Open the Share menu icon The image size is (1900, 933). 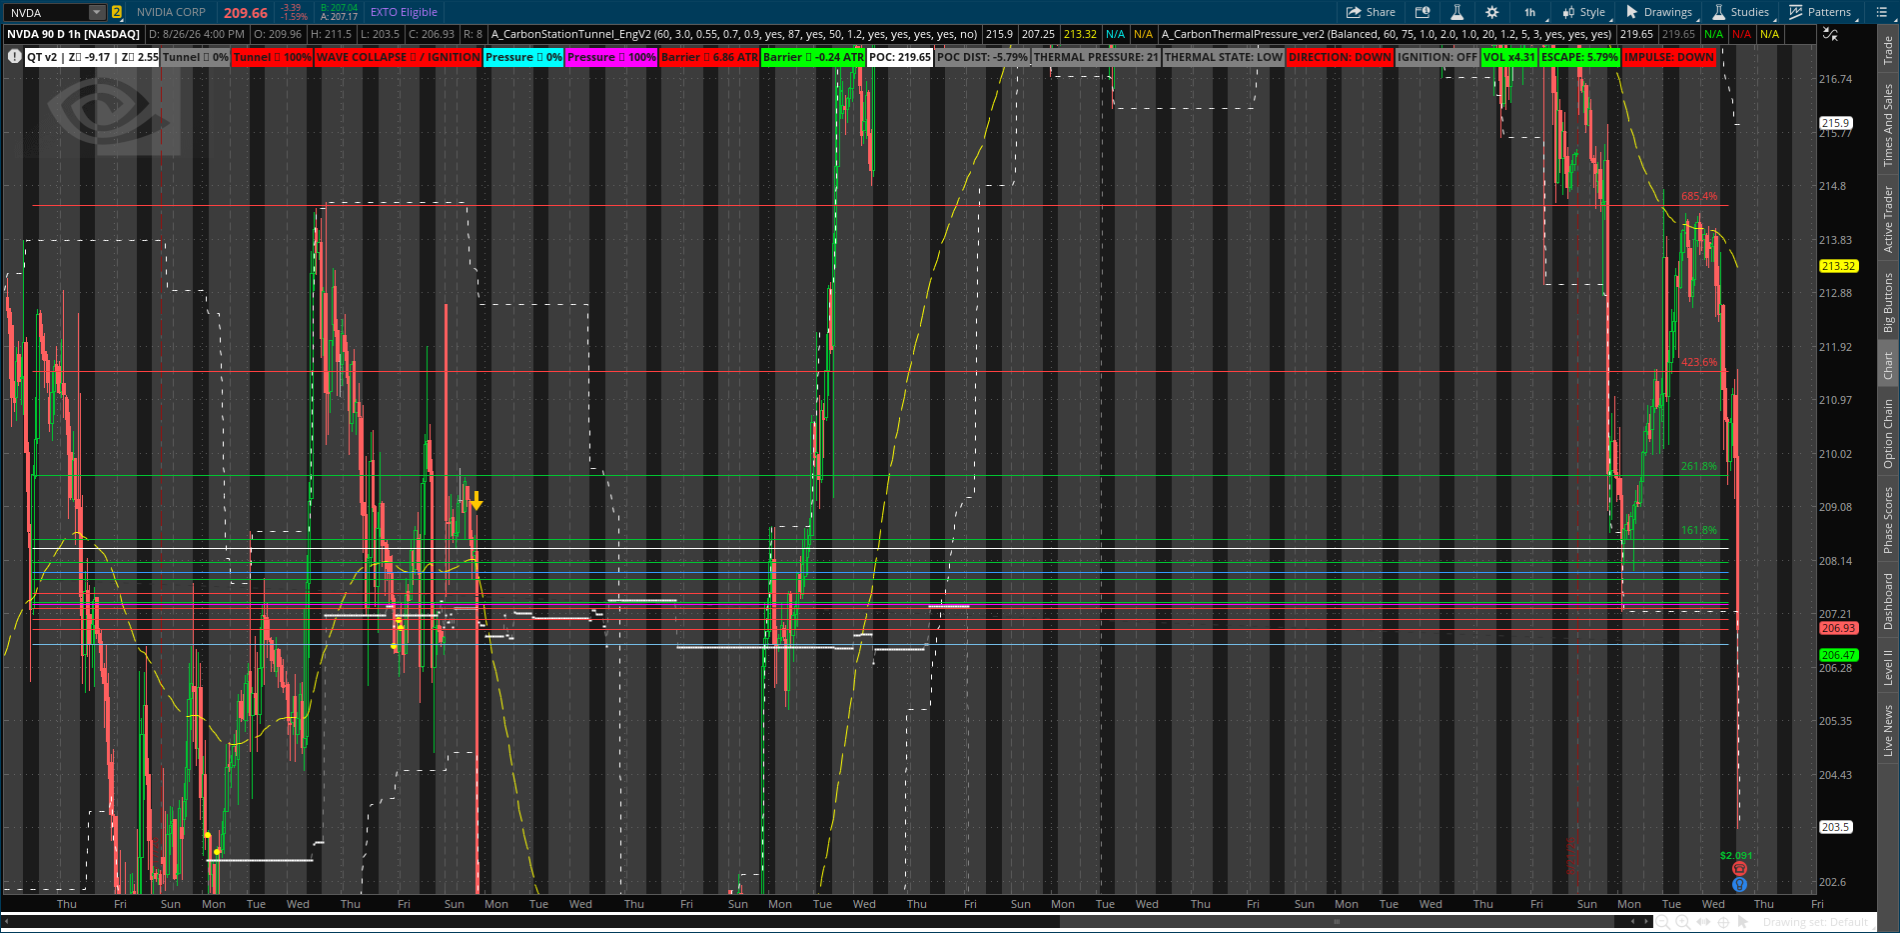[x=1370, y=12]
